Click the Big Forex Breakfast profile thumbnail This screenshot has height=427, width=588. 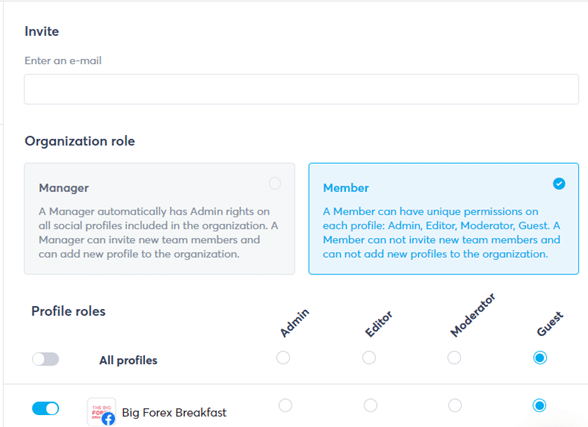(x=102, y=412)
